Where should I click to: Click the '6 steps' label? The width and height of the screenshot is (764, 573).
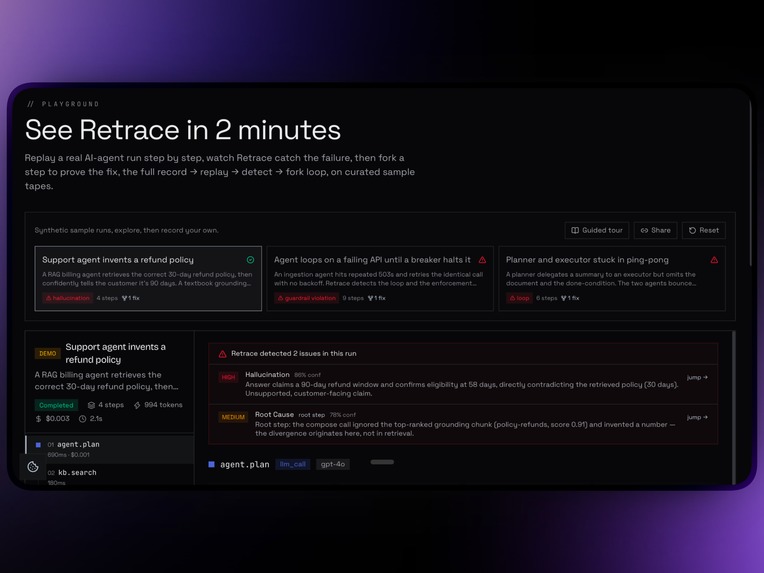547,298
